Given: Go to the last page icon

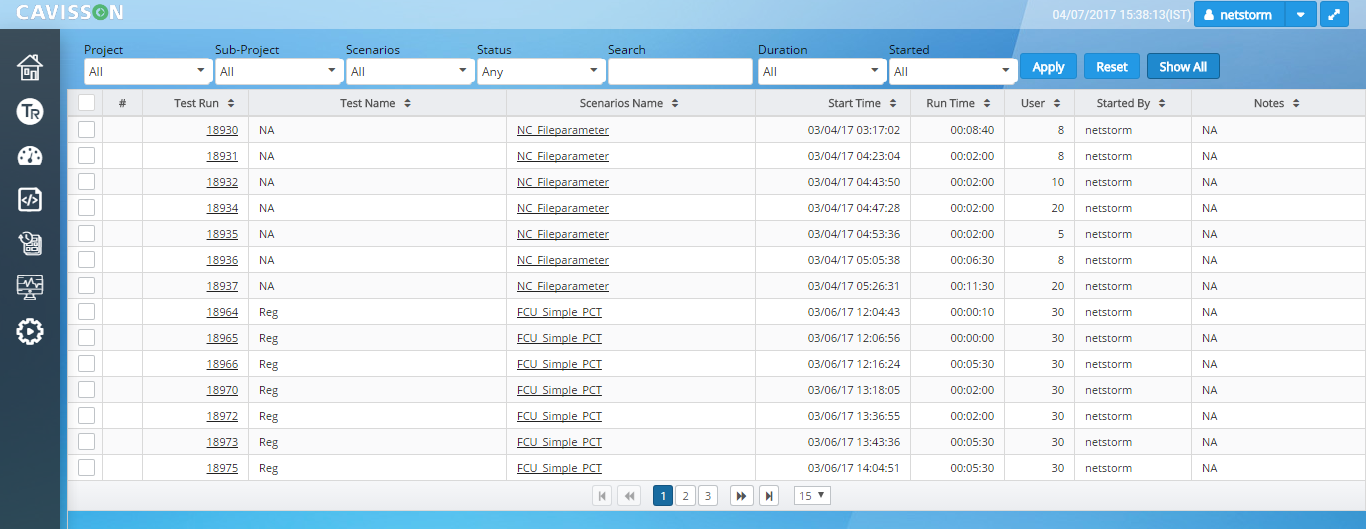Looking at the screenshot, I should point(768,496).
